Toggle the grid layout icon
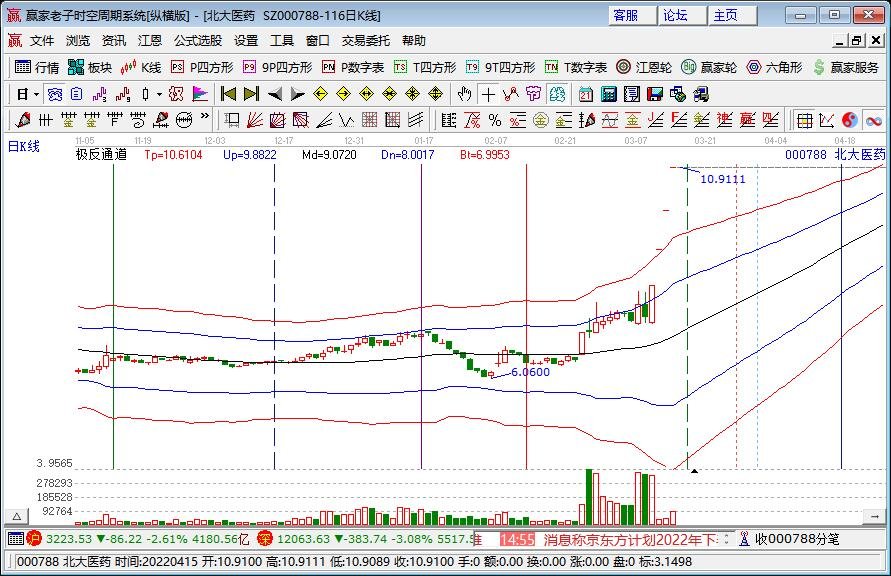This screenshot has width=891, height=576. click(x=804, y=120)
